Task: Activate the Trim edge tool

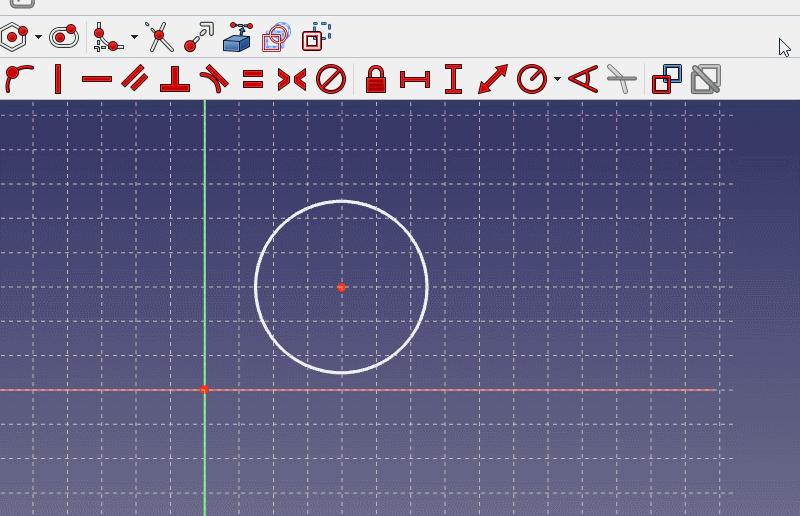Action: coord(159,38)
